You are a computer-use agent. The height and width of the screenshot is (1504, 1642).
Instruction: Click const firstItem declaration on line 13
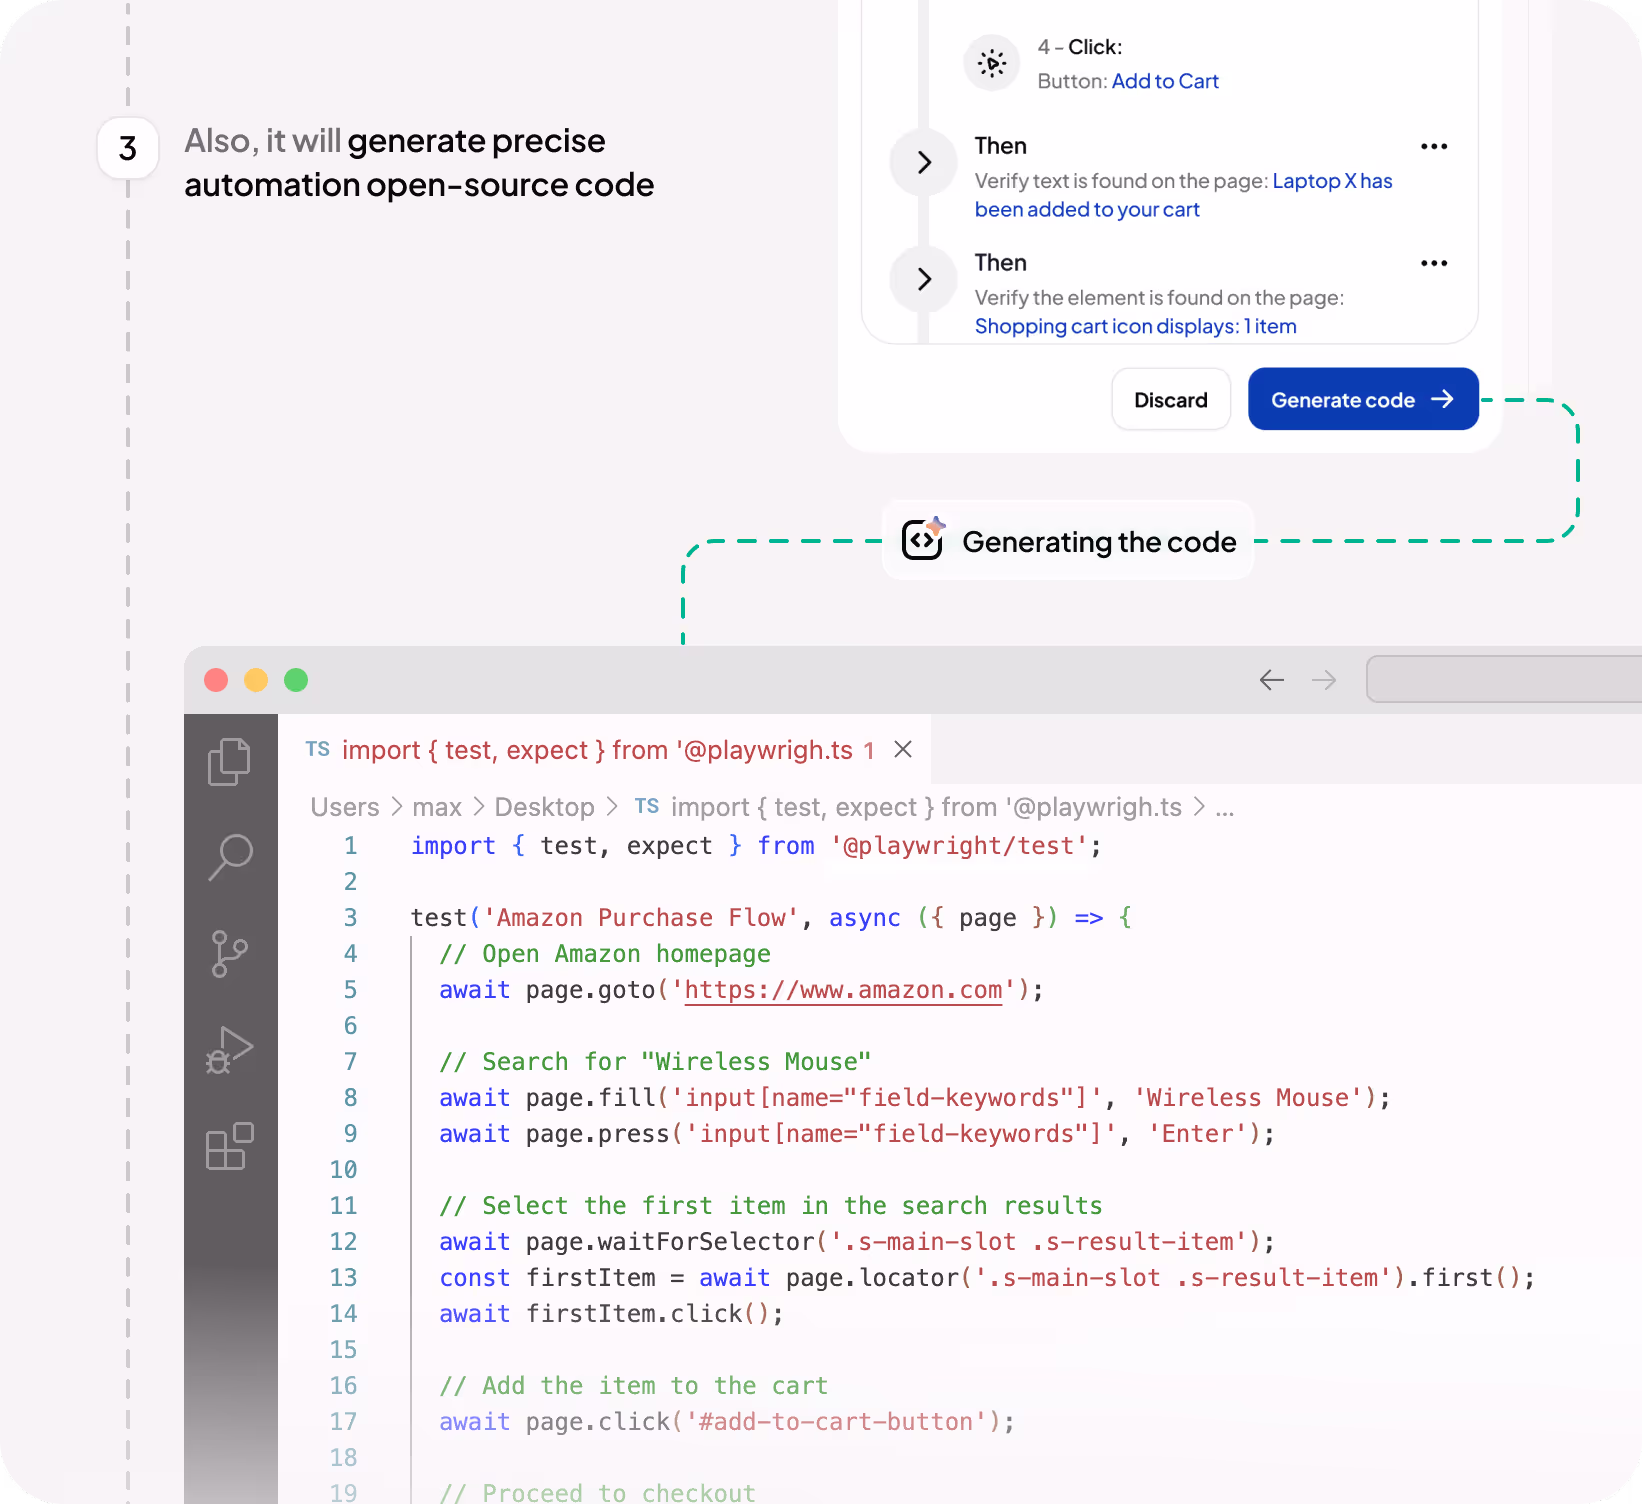(x=548, y=1278)
